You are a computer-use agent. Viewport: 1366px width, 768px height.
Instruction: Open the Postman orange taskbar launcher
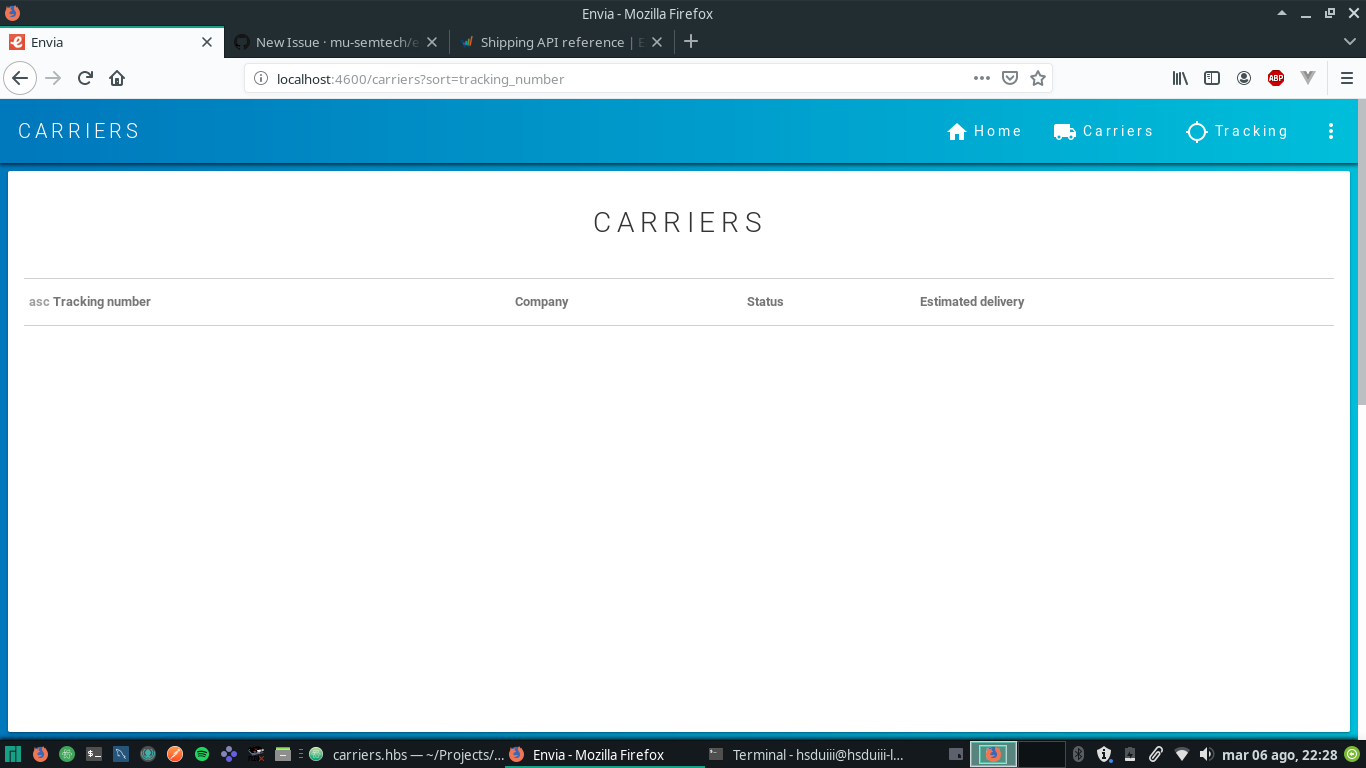pyautogui.click(x=175, y=755)
